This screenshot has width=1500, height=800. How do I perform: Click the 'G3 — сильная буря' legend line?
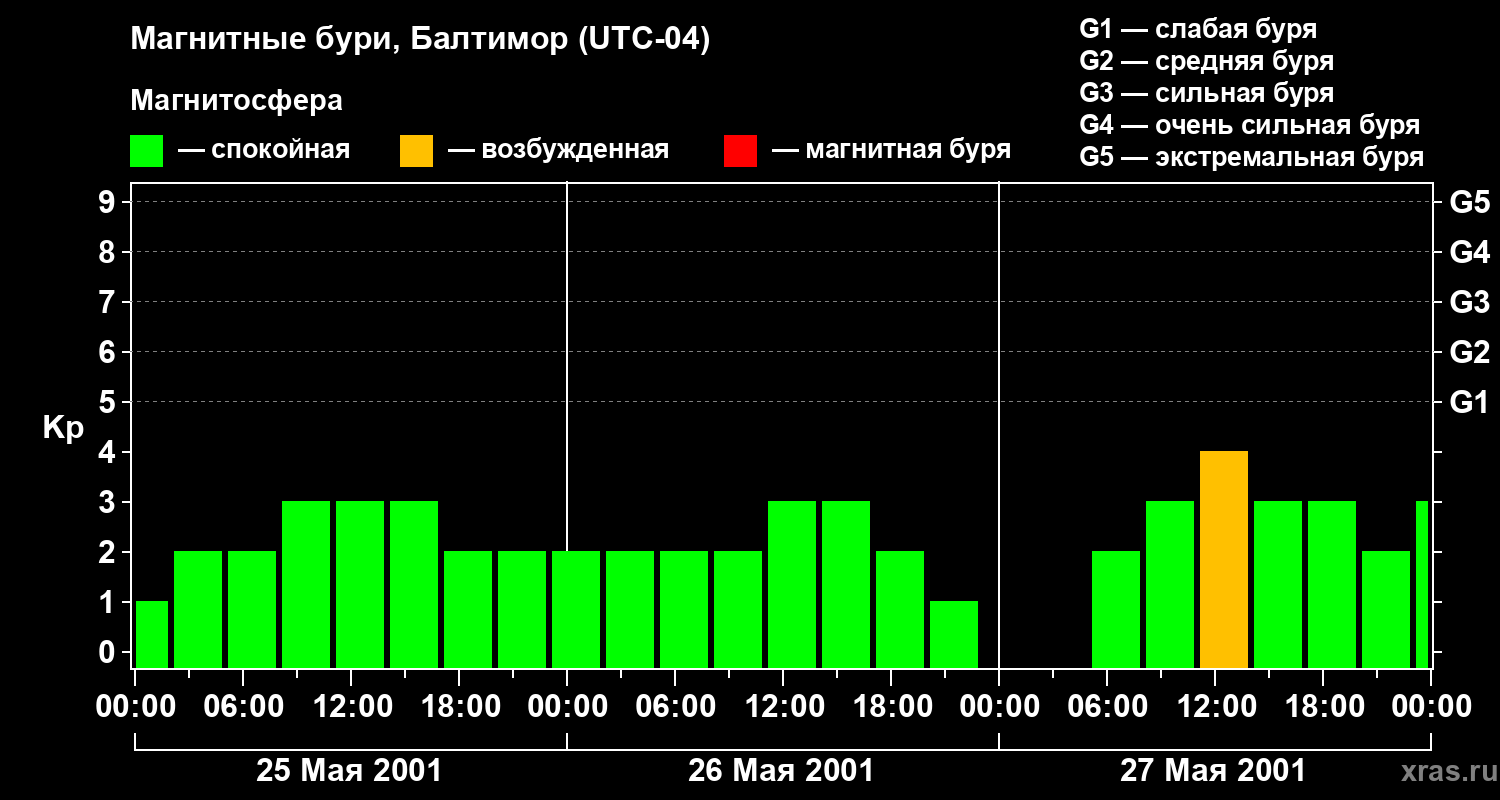click(x=1206, y=93)
